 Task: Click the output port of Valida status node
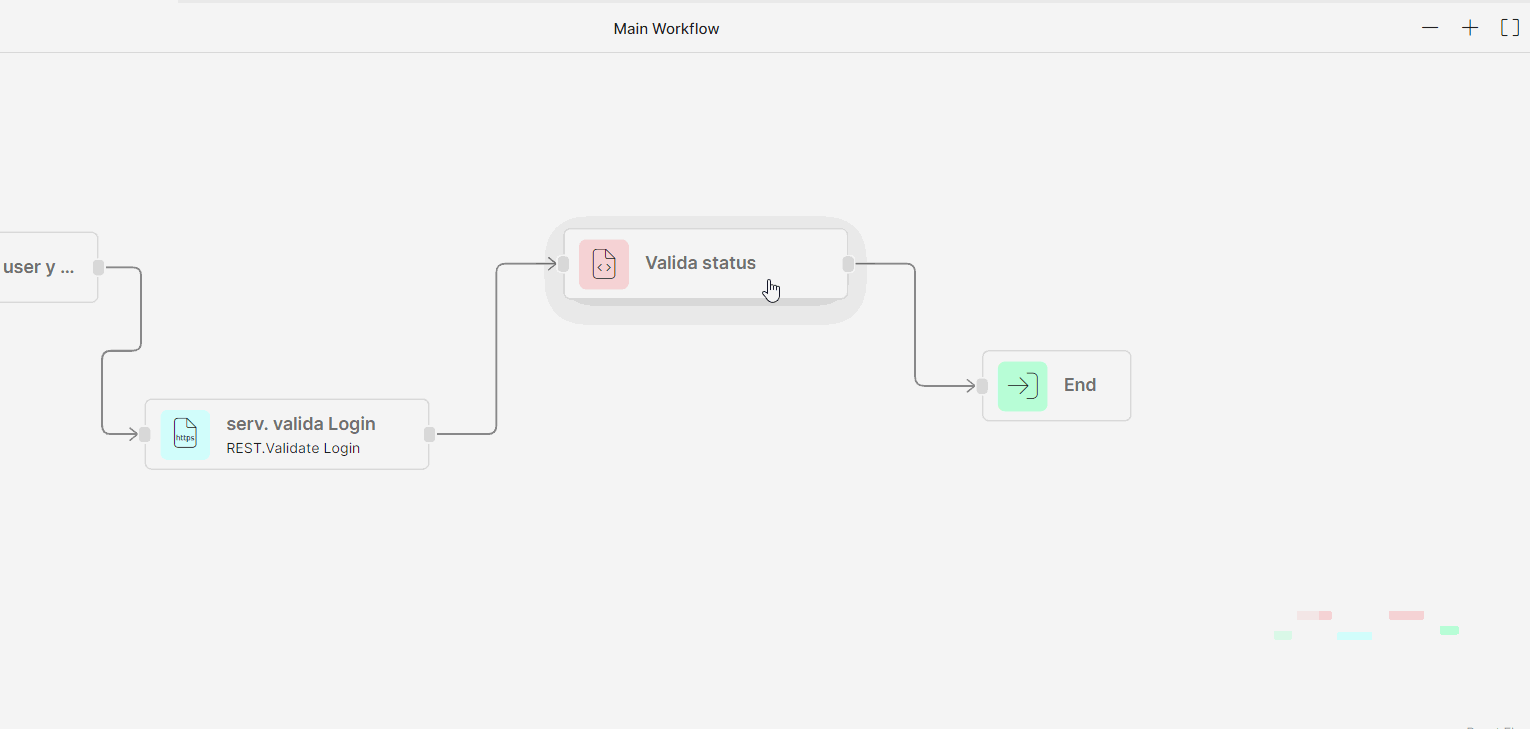(847, 263)
